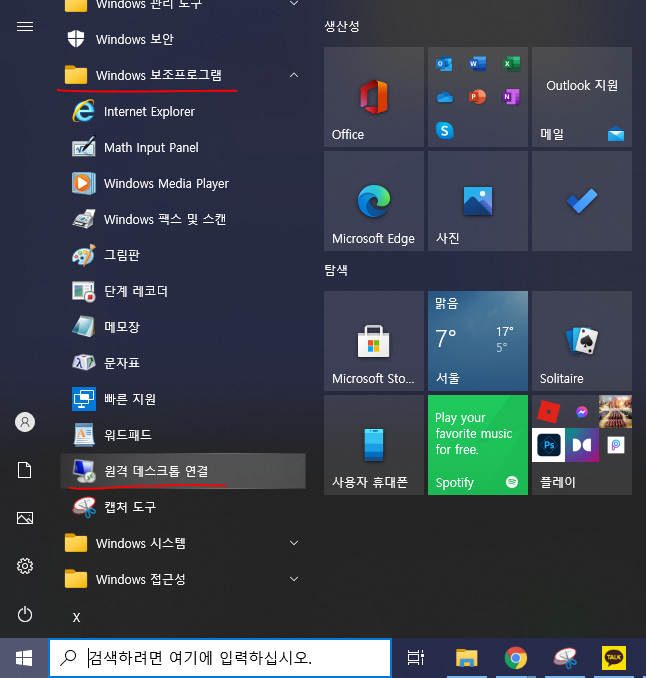Open Skype from the Office apps tile

coord(445,130)
